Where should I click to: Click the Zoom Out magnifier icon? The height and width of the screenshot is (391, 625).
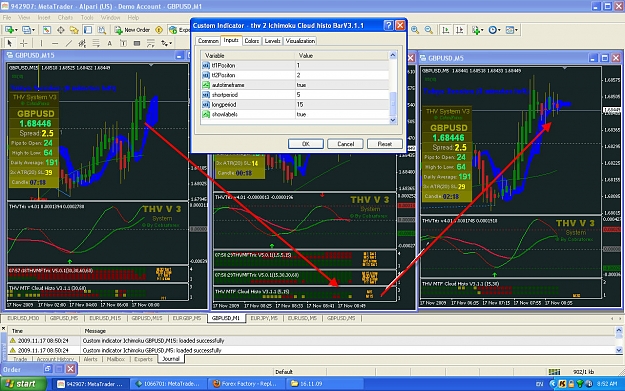429,30
